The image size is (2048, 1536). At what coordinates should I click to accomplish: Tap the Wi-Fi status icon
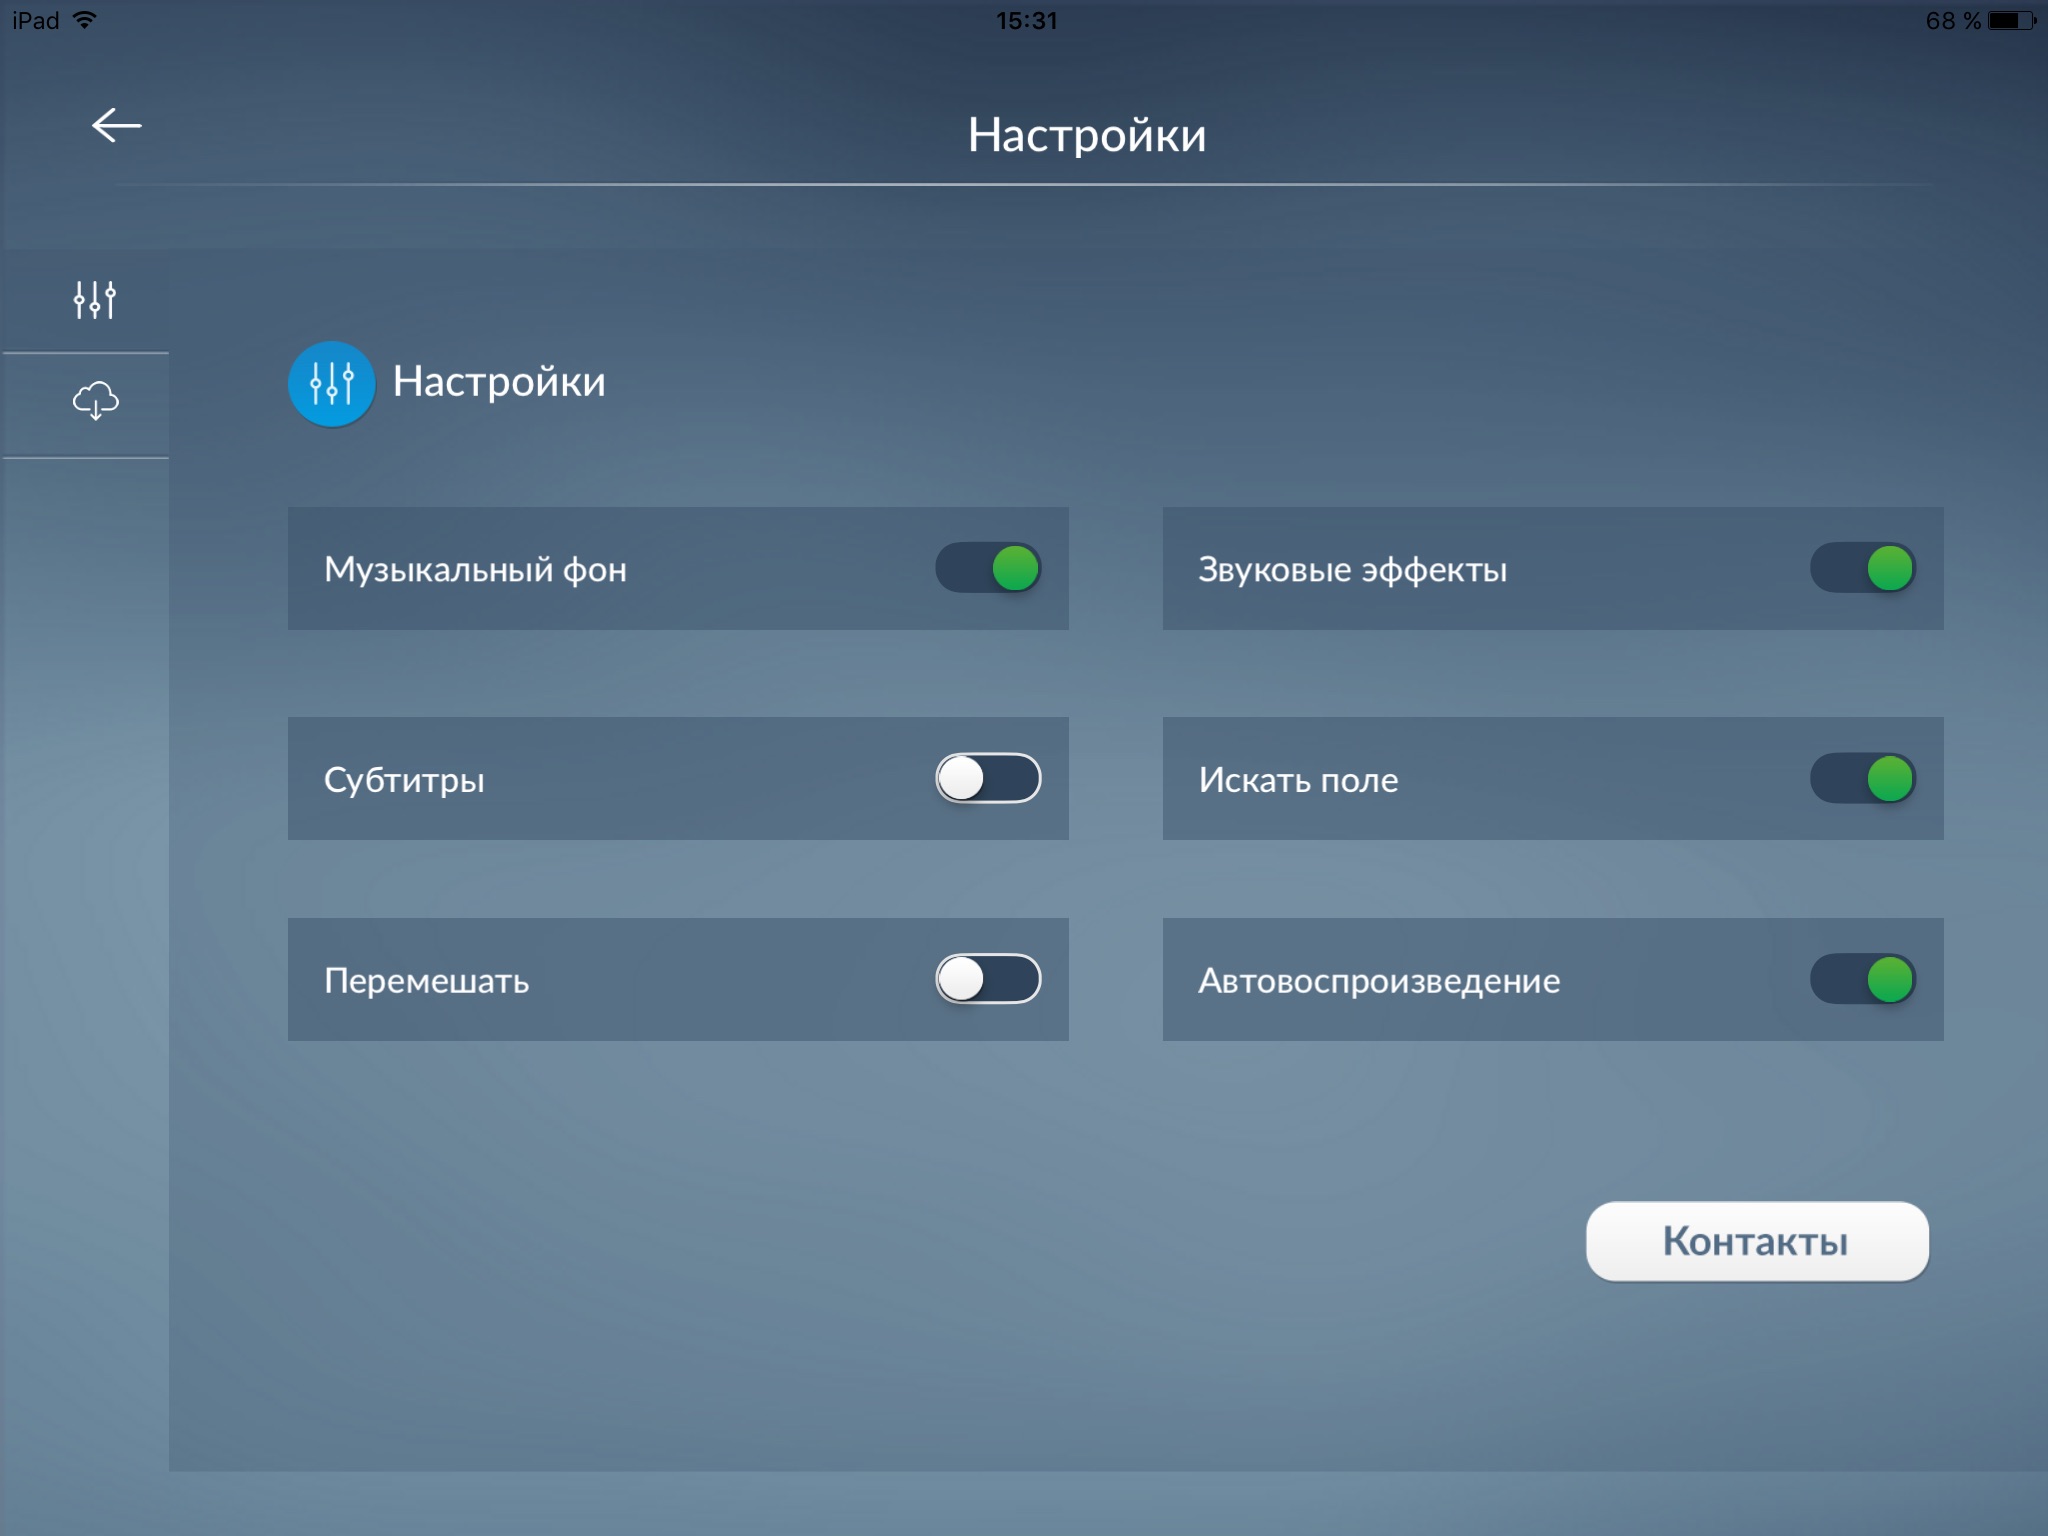[x=85, y=20]
